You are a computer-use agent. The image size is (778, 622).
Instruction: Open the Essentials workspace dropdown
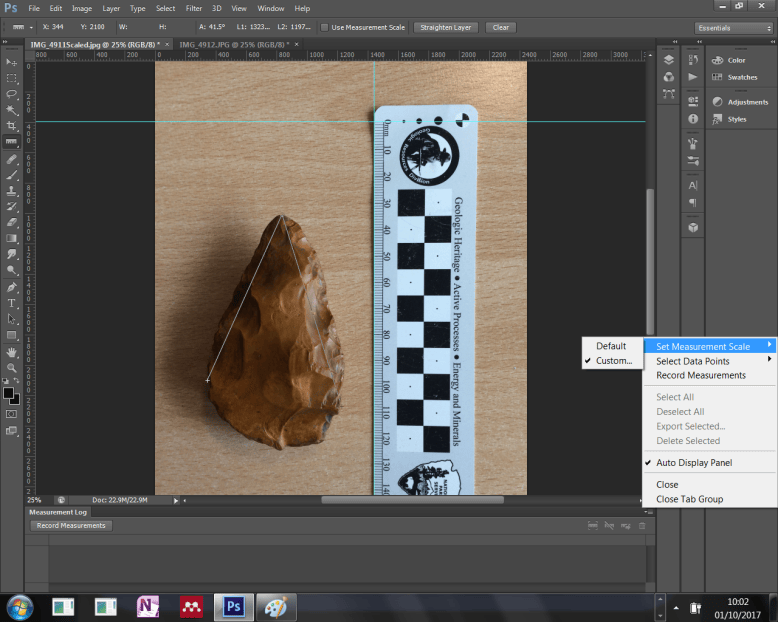click(734, 28)
